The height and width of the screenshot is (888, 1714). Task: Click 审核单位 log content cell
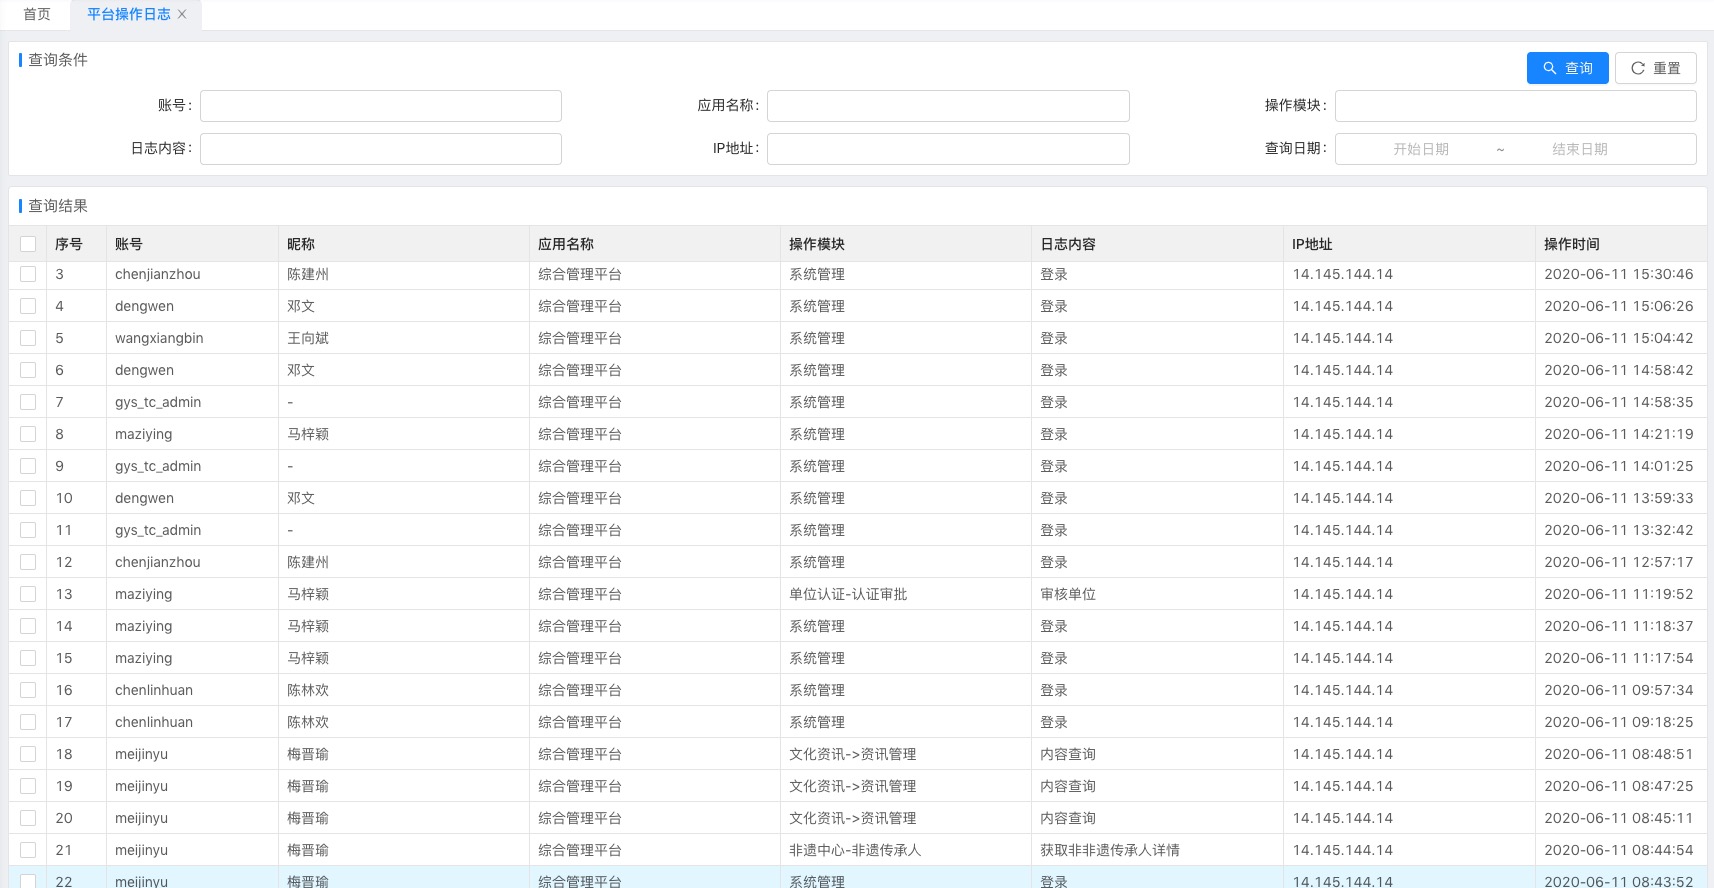coord(1068,594)
